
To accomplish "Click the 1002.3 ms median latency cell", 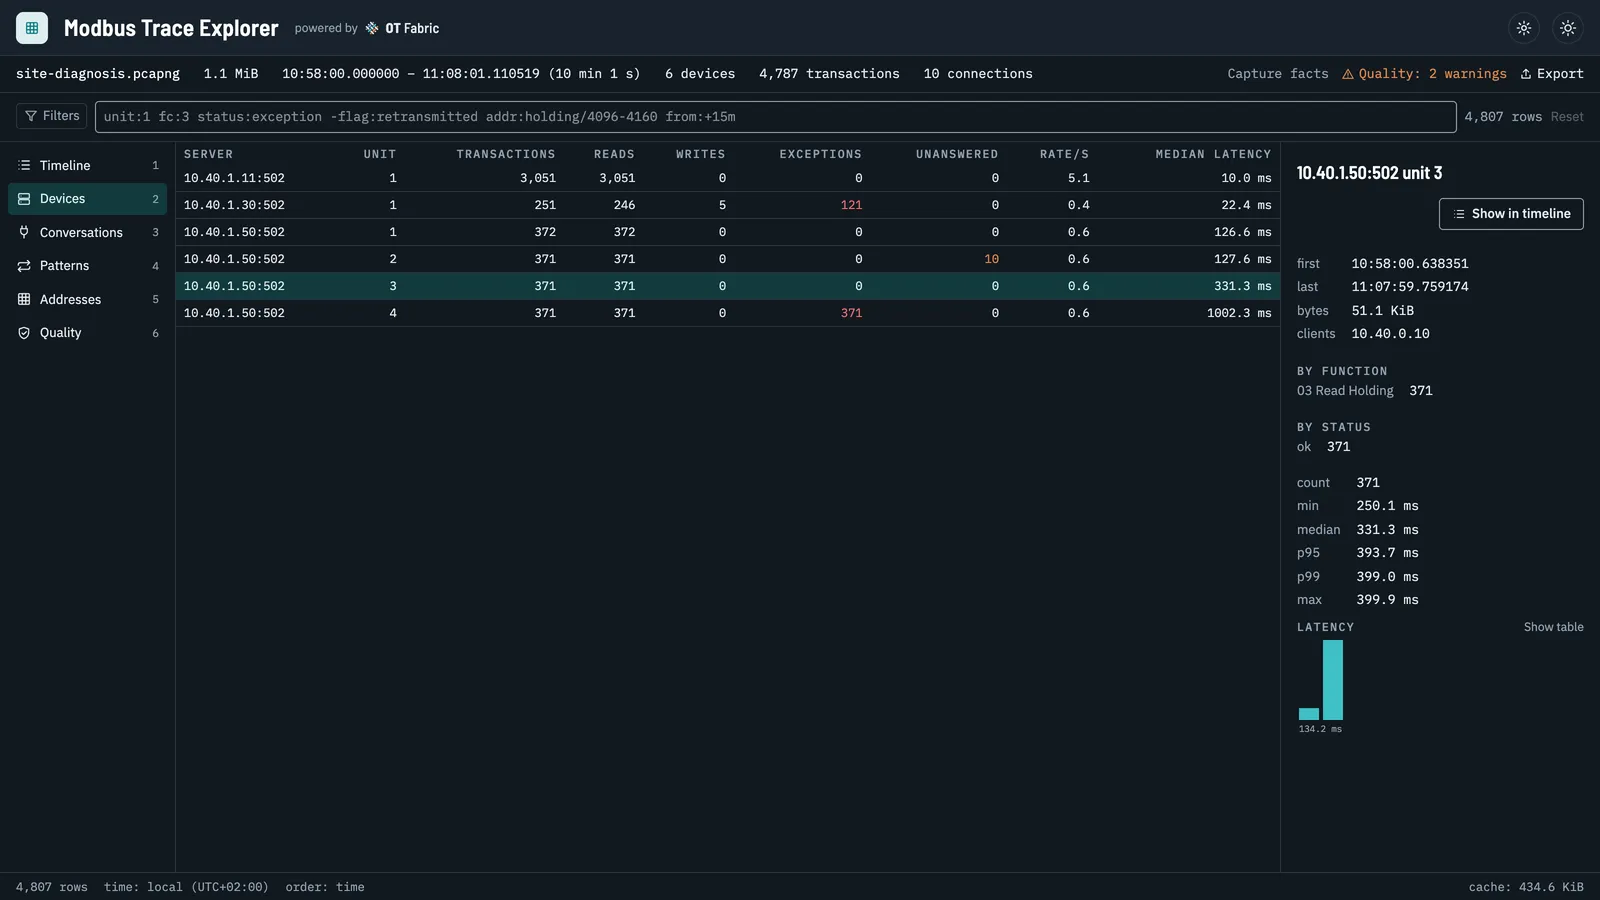I will (x=1239, y=313).
